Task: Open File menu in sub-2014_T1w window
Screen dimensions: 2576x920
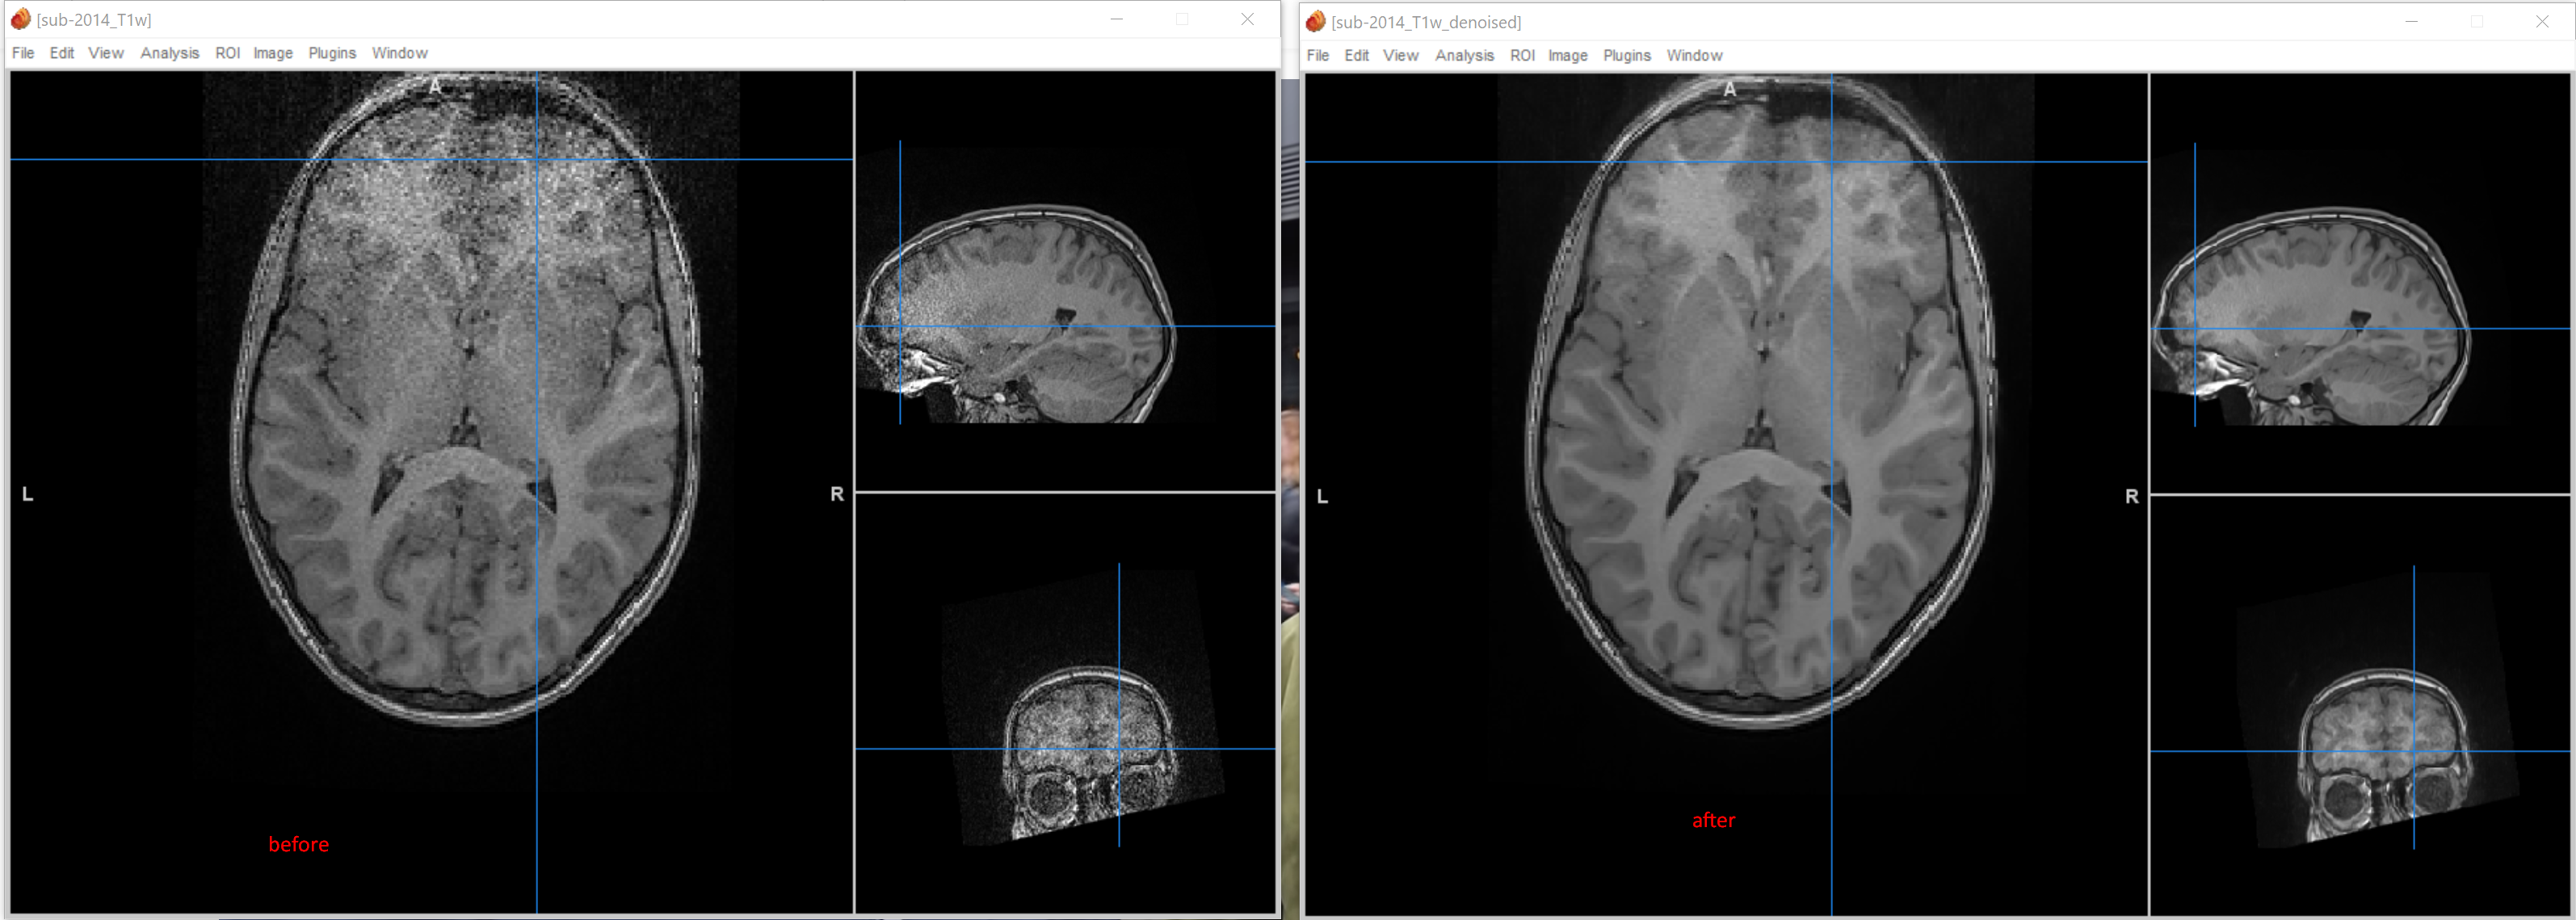Action: [x=23, y=53]
